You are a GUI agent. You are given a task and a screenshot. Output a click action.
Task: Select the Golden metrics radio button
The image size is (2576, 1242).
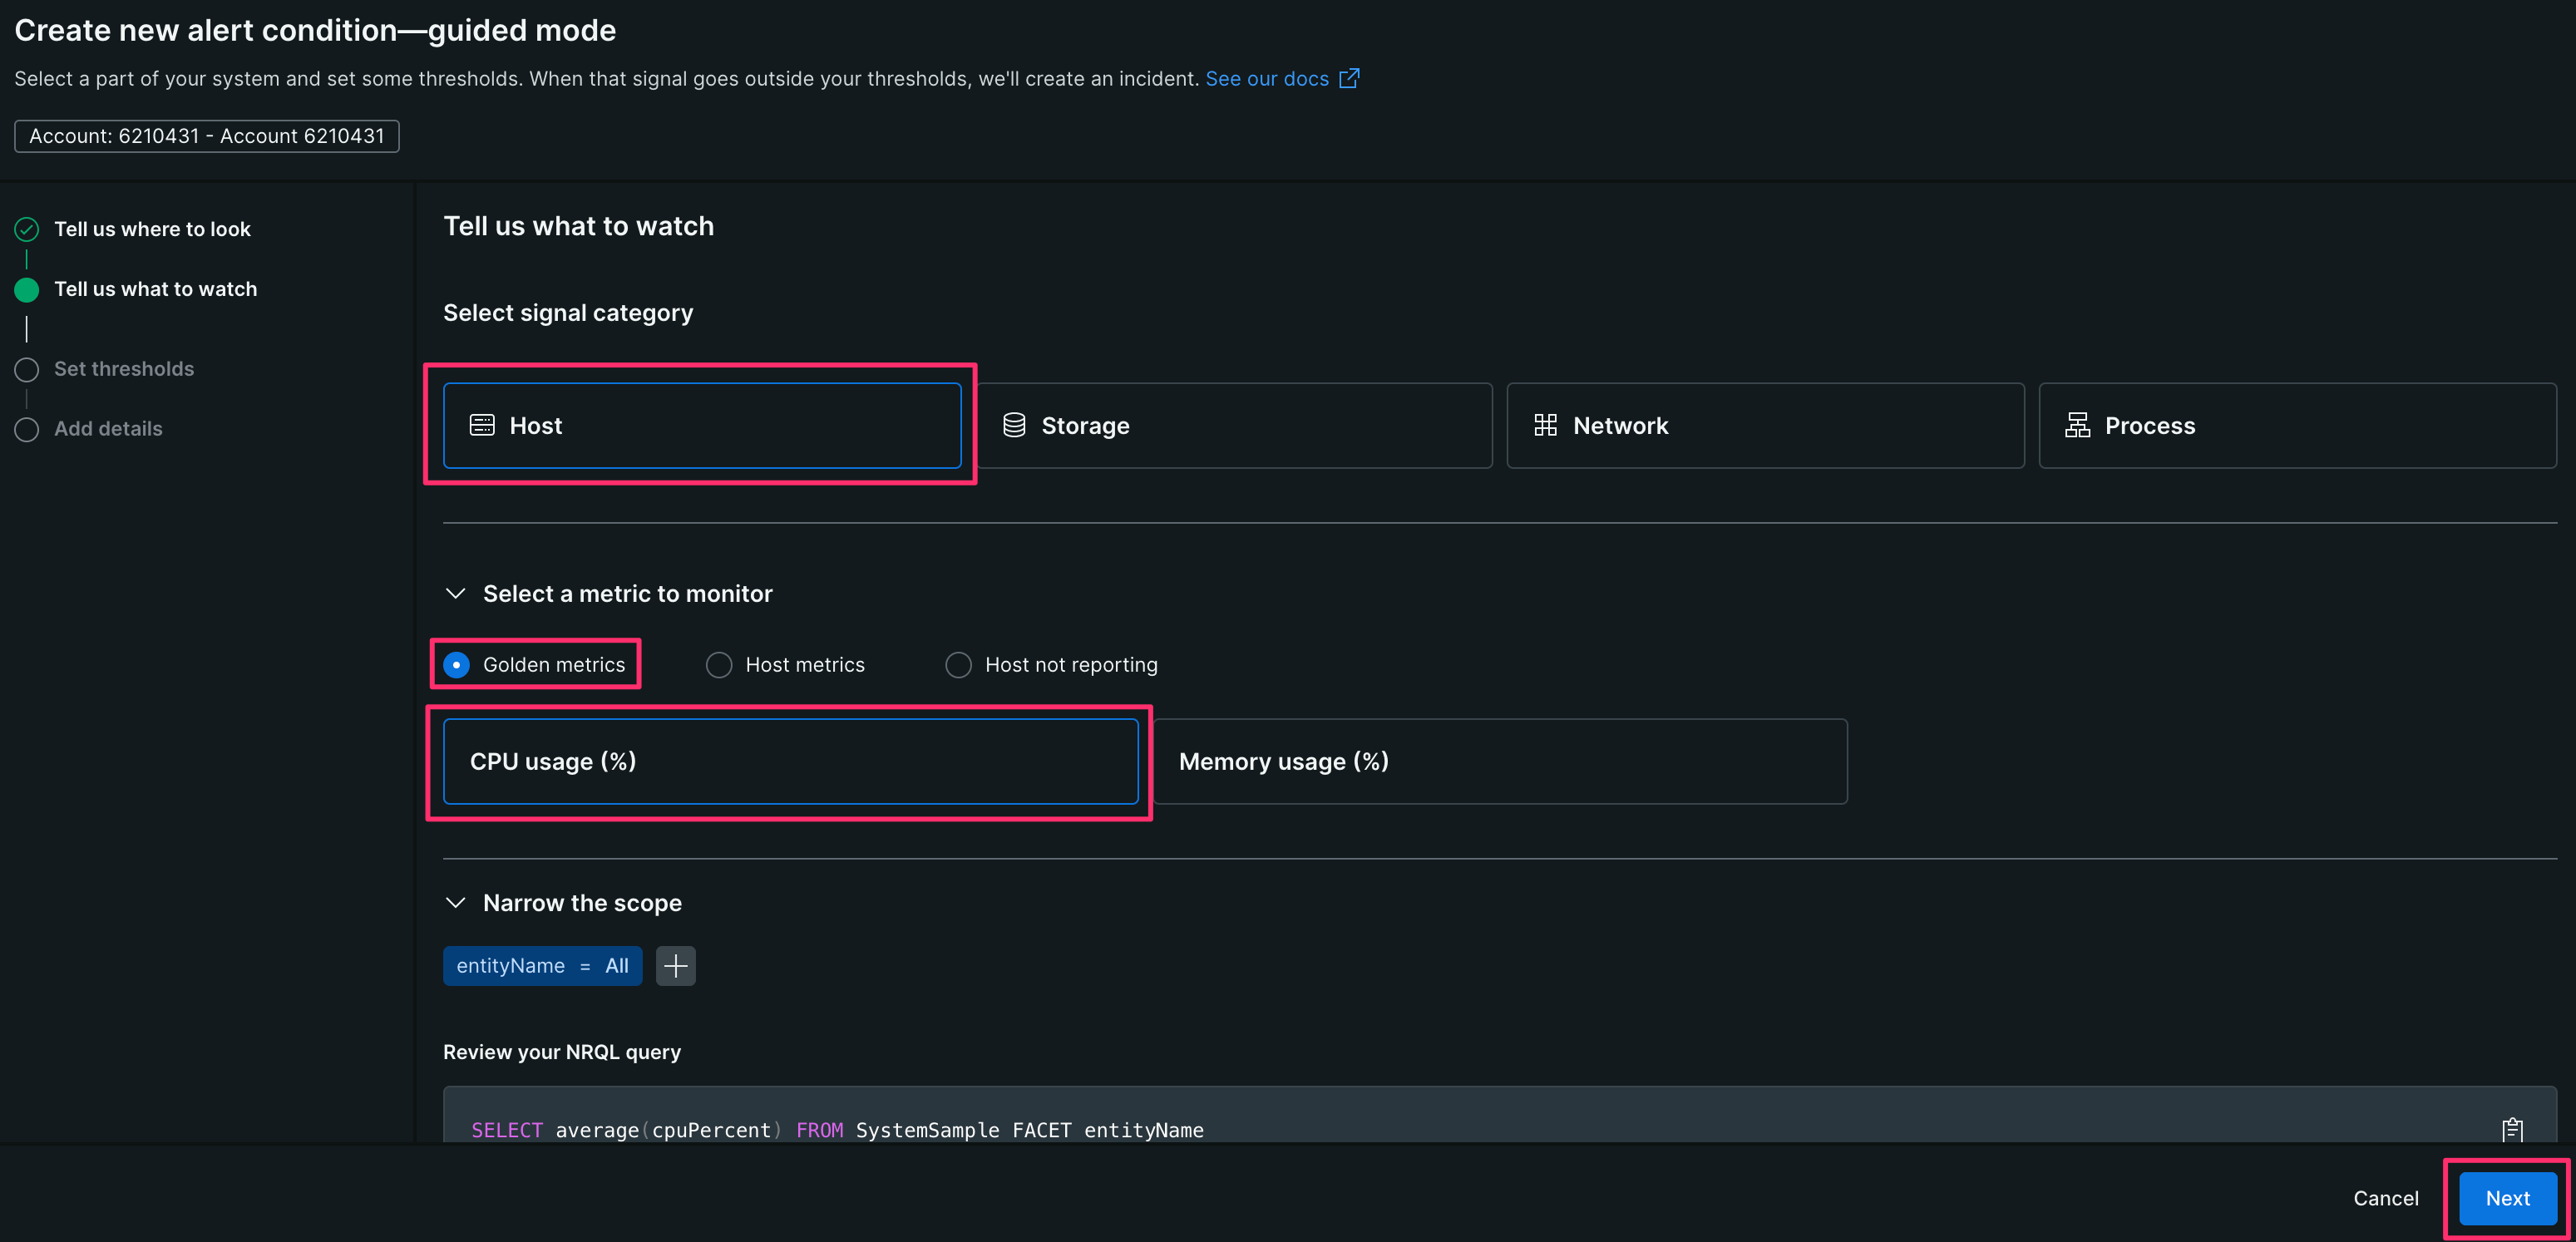click(457, 664)
